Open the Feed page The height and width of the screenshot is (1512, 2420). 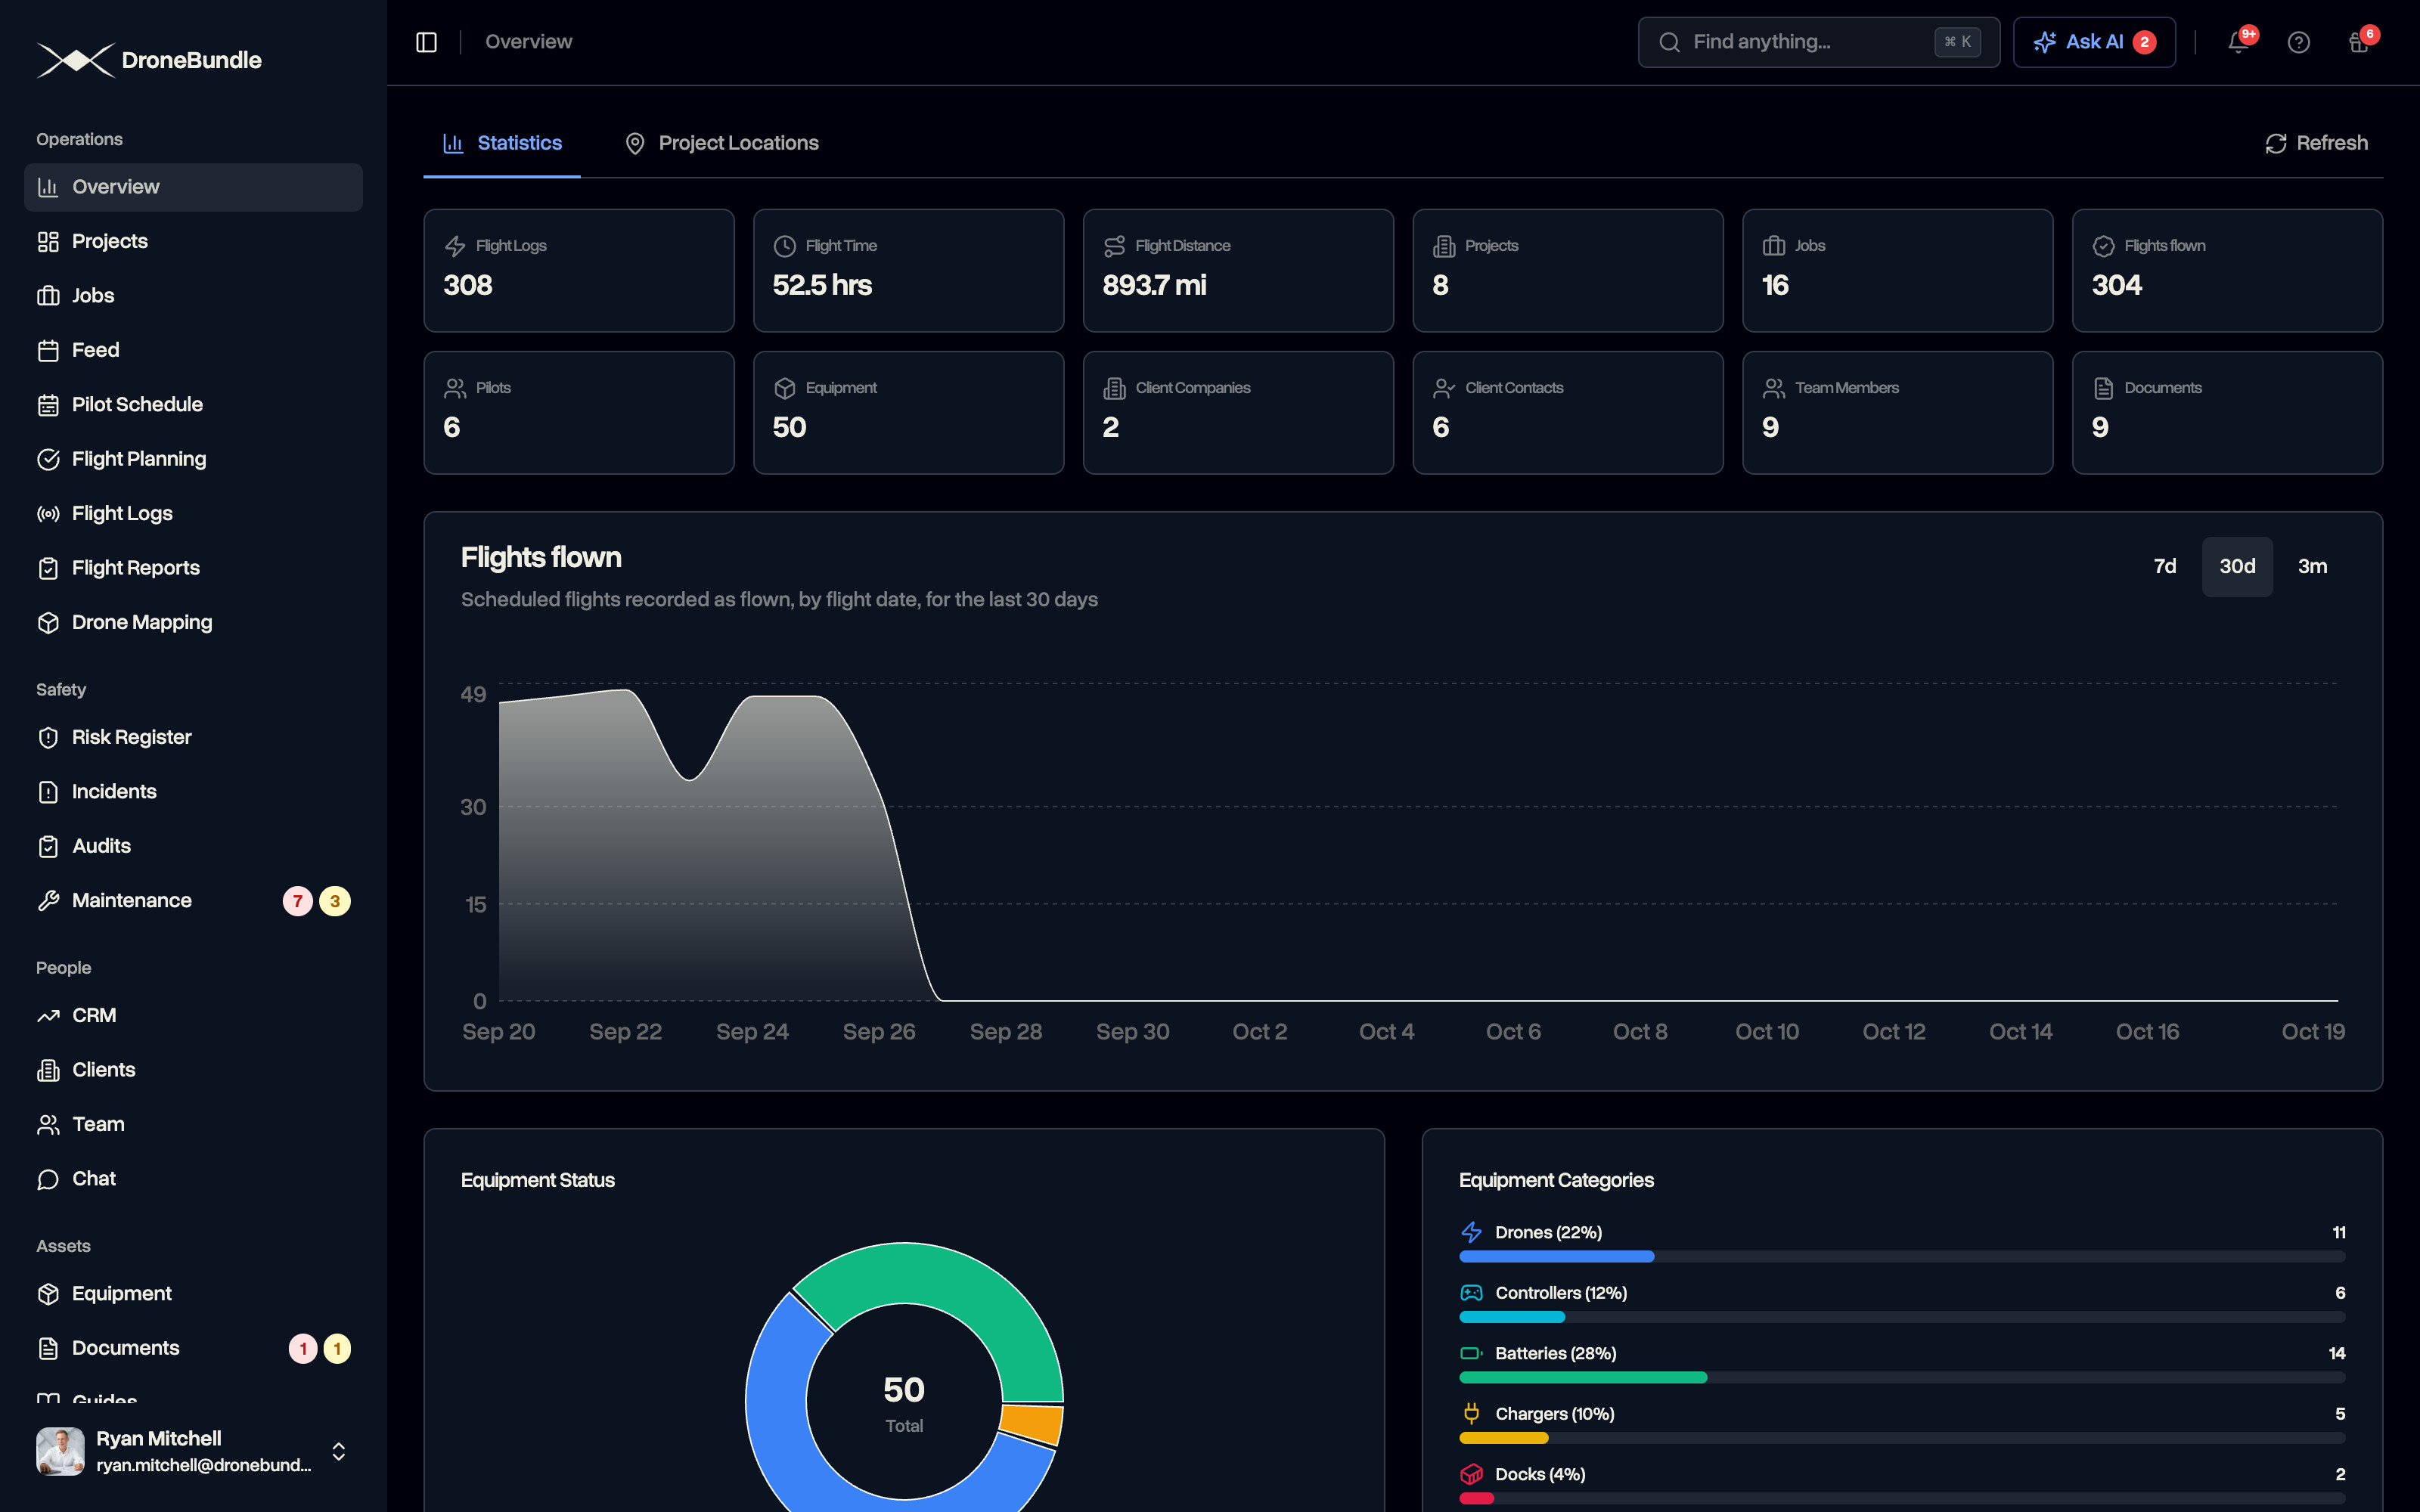click(193, 350)
